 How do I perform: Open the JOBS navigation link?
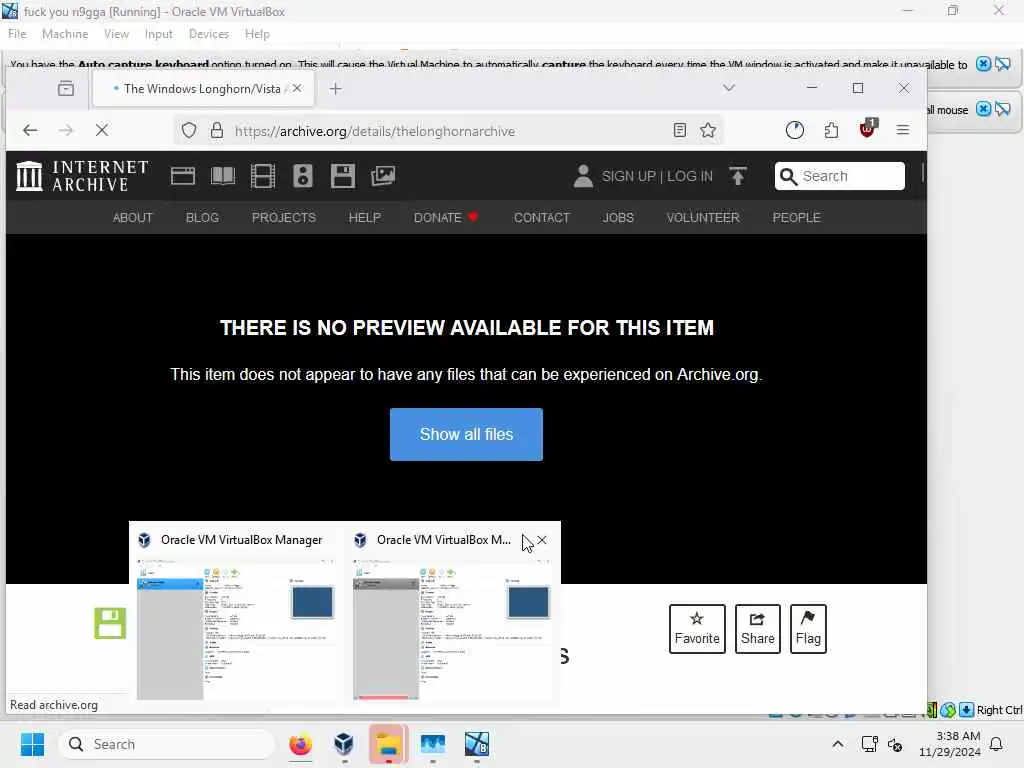tap(618, 217)
